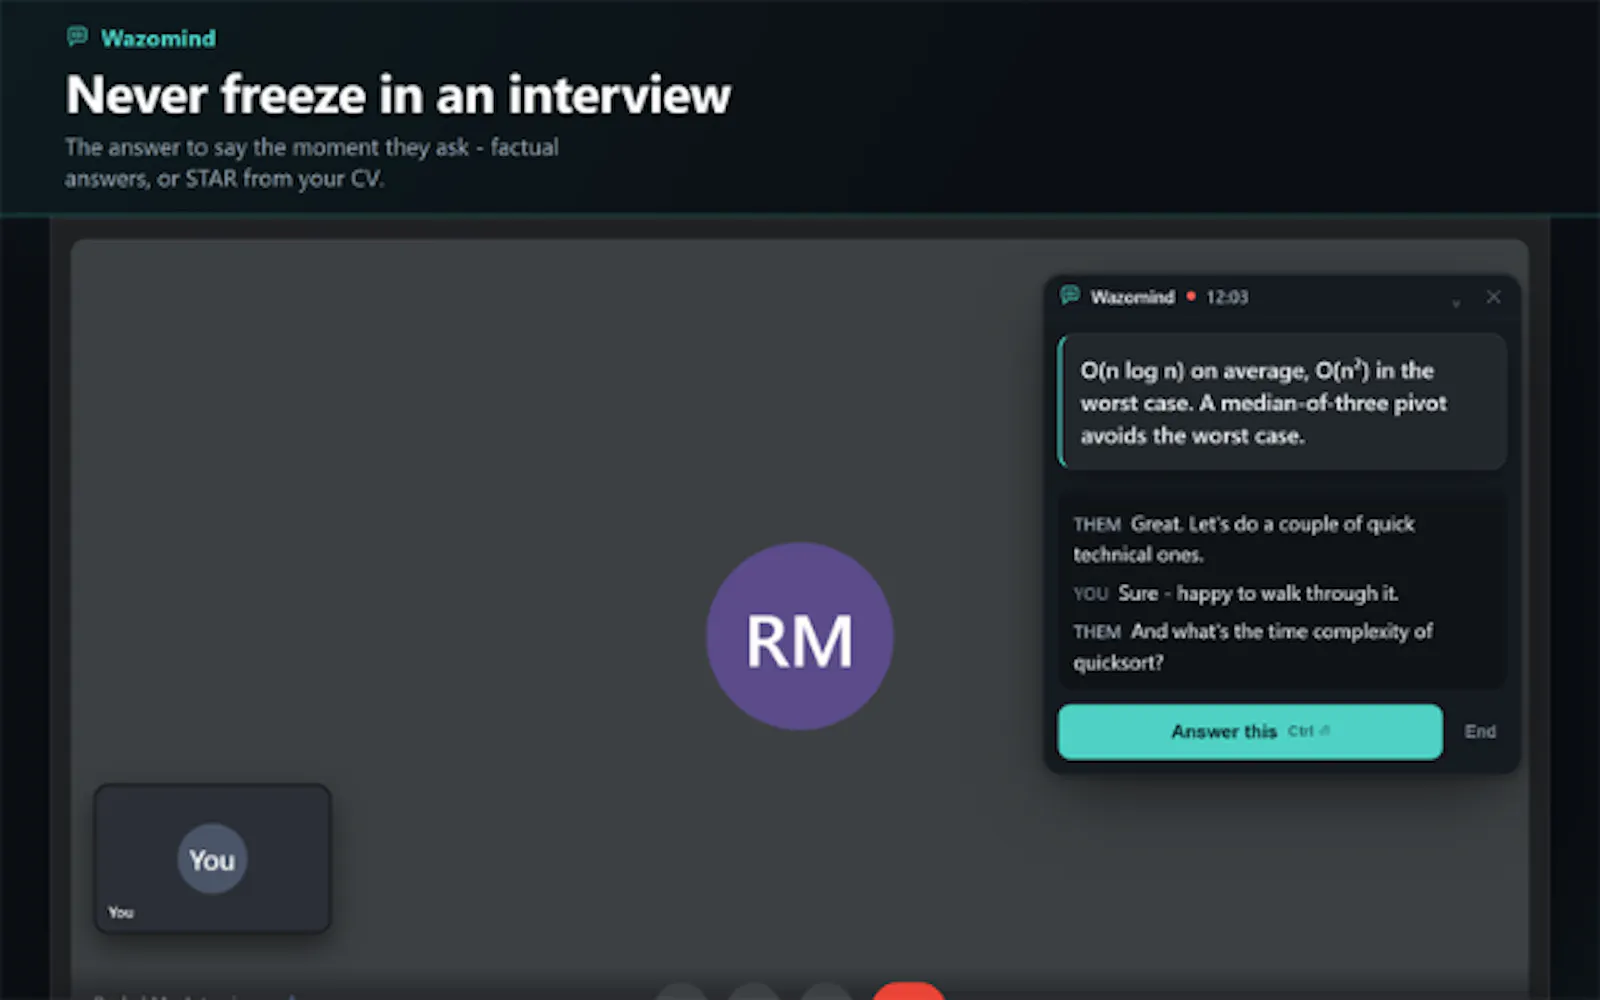Click "And what's the time complexity of quicksort?" line

(1253, 647)
